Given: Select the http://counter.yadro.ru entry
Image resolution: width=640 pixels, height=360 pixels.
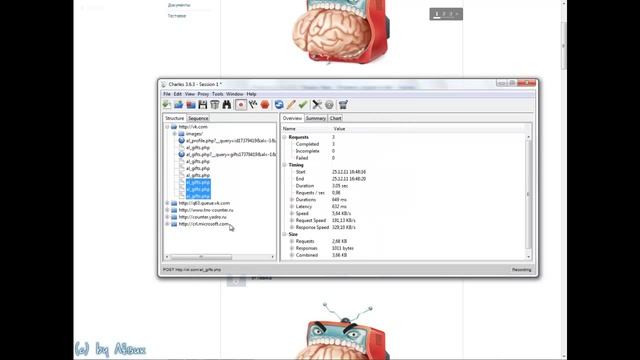Looking at the screenshot, I should pos(202,217).
